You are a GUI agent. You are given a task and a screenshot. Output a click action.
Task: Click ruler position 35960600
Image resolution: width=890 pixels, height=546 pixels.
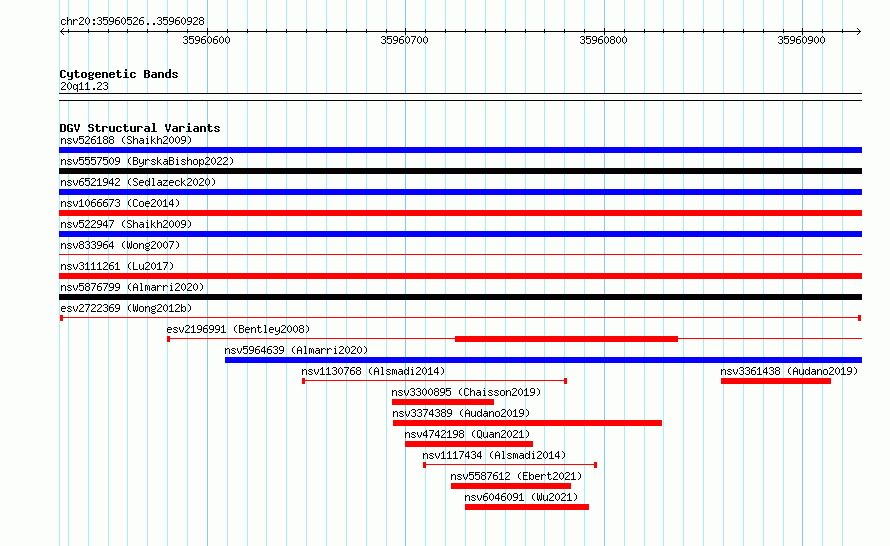pos(207,40)
